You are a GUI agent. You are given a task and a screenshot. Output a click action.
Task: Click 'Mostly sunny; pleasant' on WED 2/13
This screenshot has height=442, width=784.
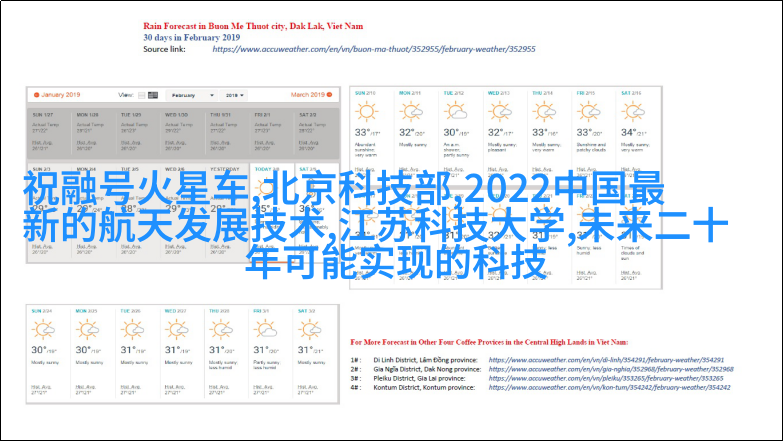coord(504,147)
